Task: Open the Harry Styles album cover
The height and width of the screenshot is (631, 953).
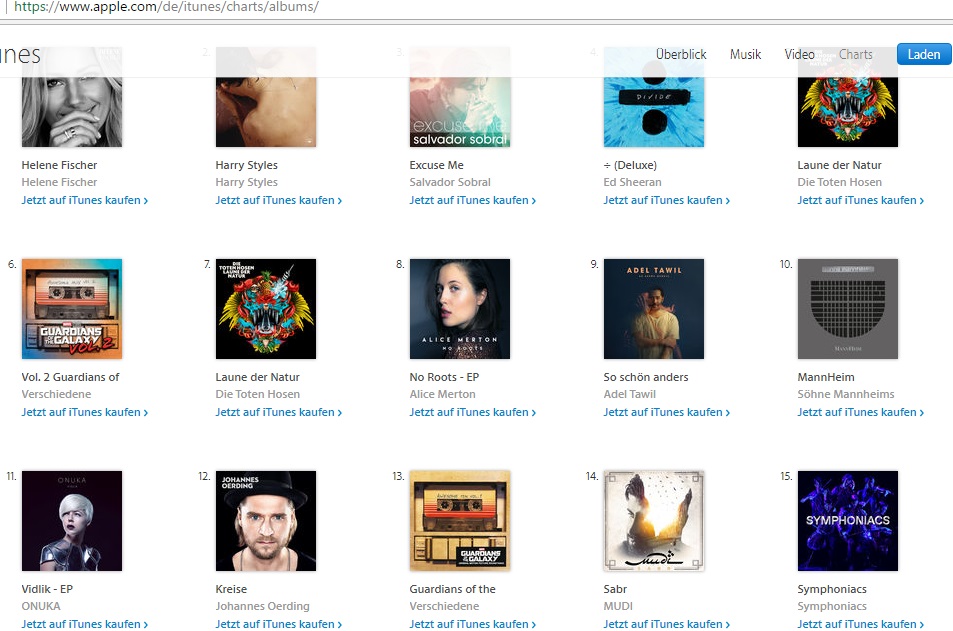Action: pyautogui.click(x=266, y=97)
